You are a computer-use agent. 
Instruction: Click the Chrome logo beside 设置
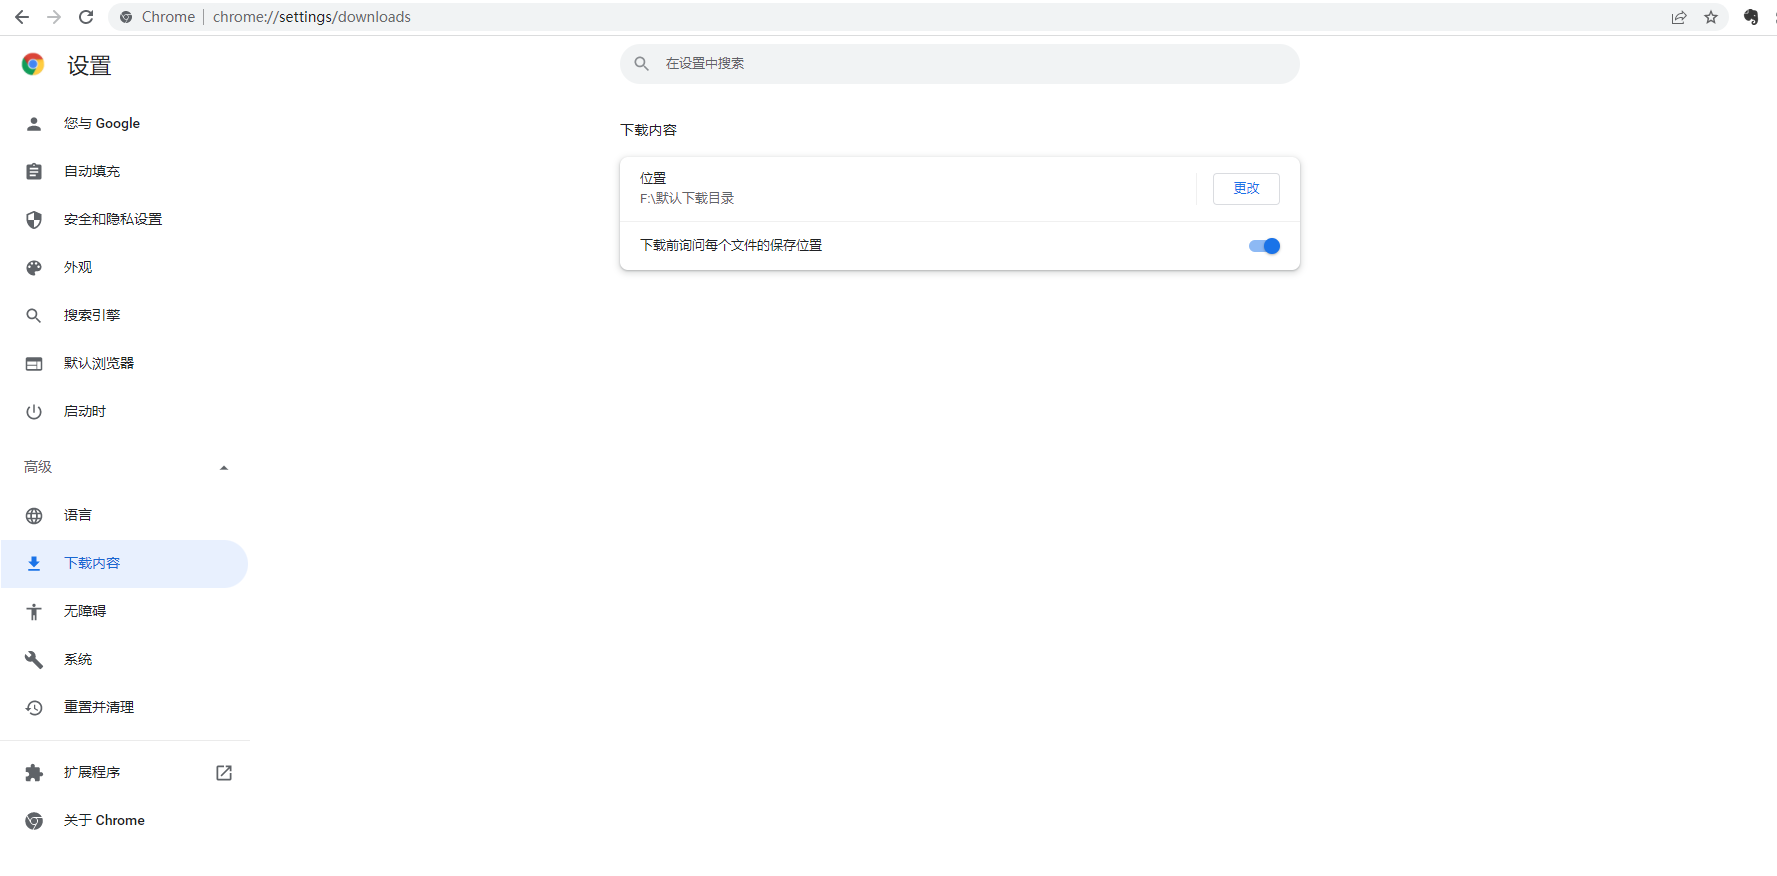coord(33,65)
